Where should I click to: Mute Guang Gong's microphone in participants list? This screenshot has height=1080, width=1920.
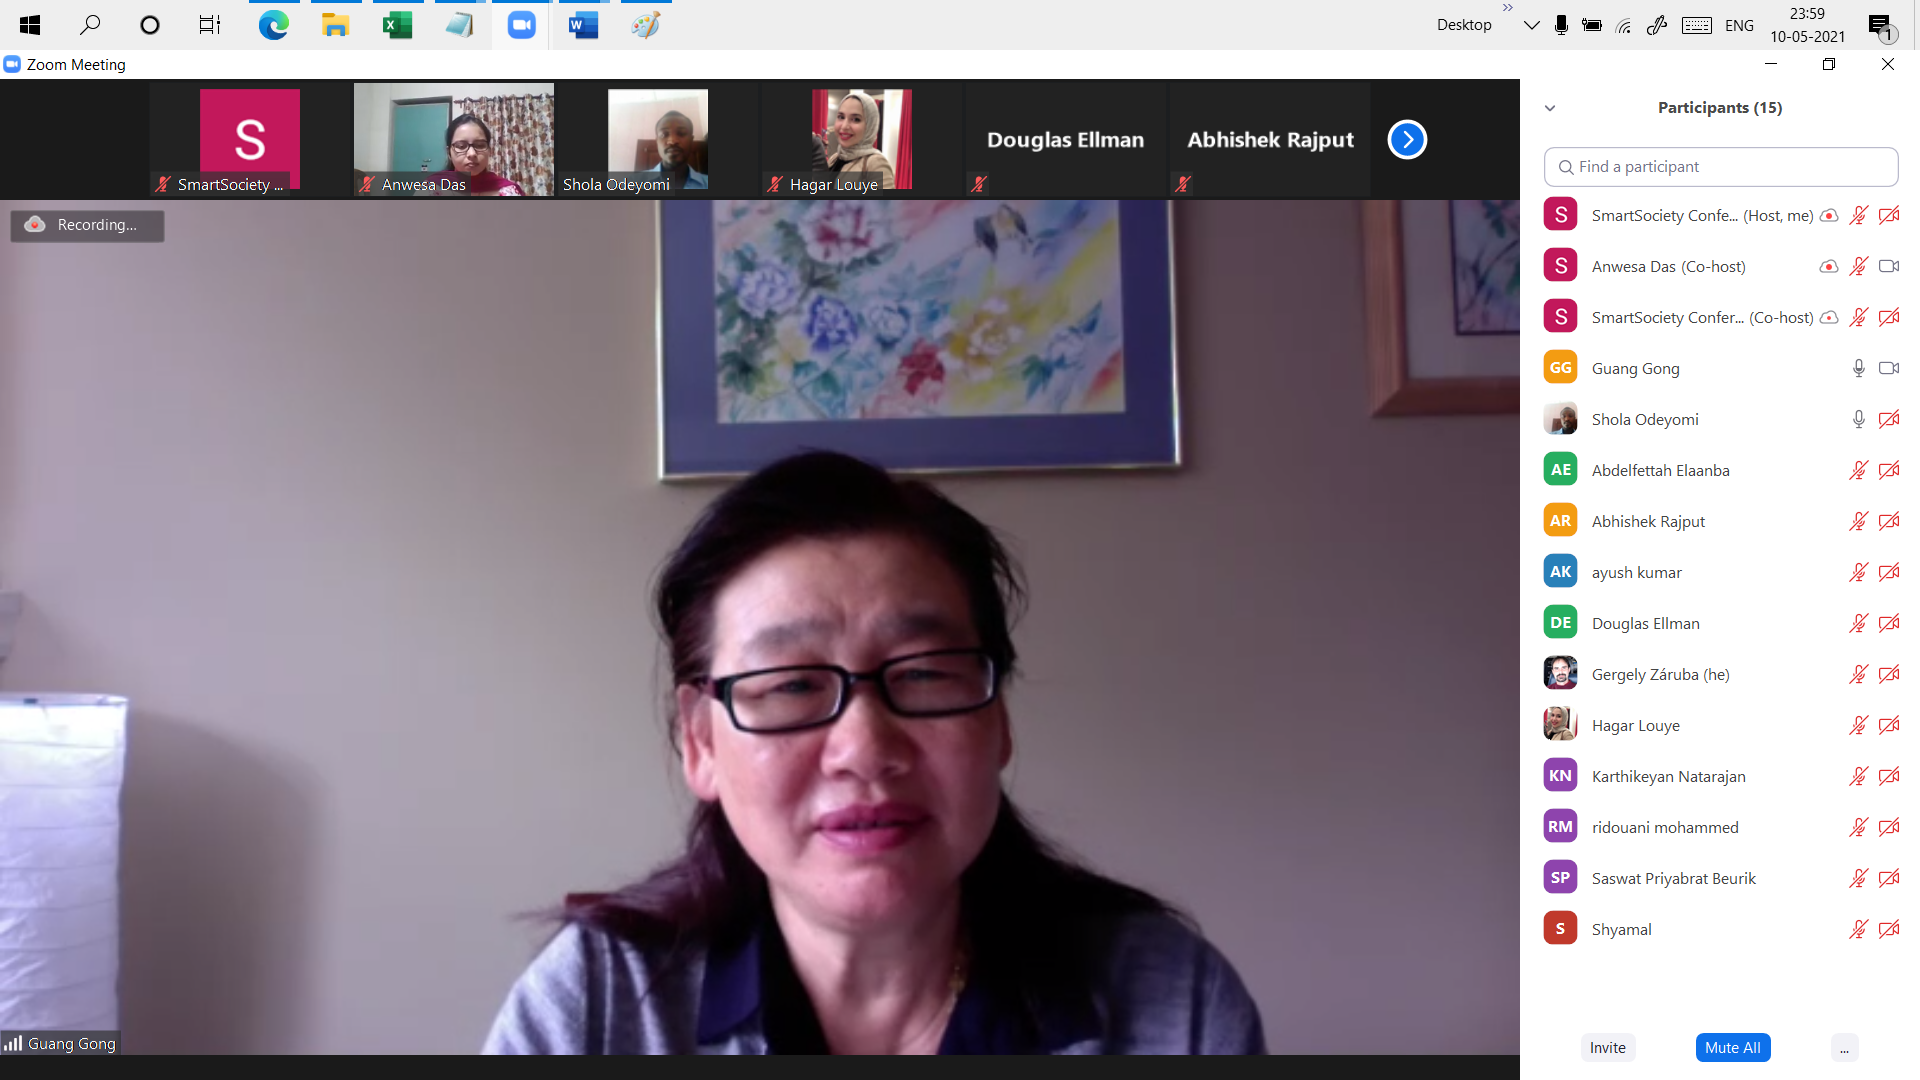(1858, 368)
